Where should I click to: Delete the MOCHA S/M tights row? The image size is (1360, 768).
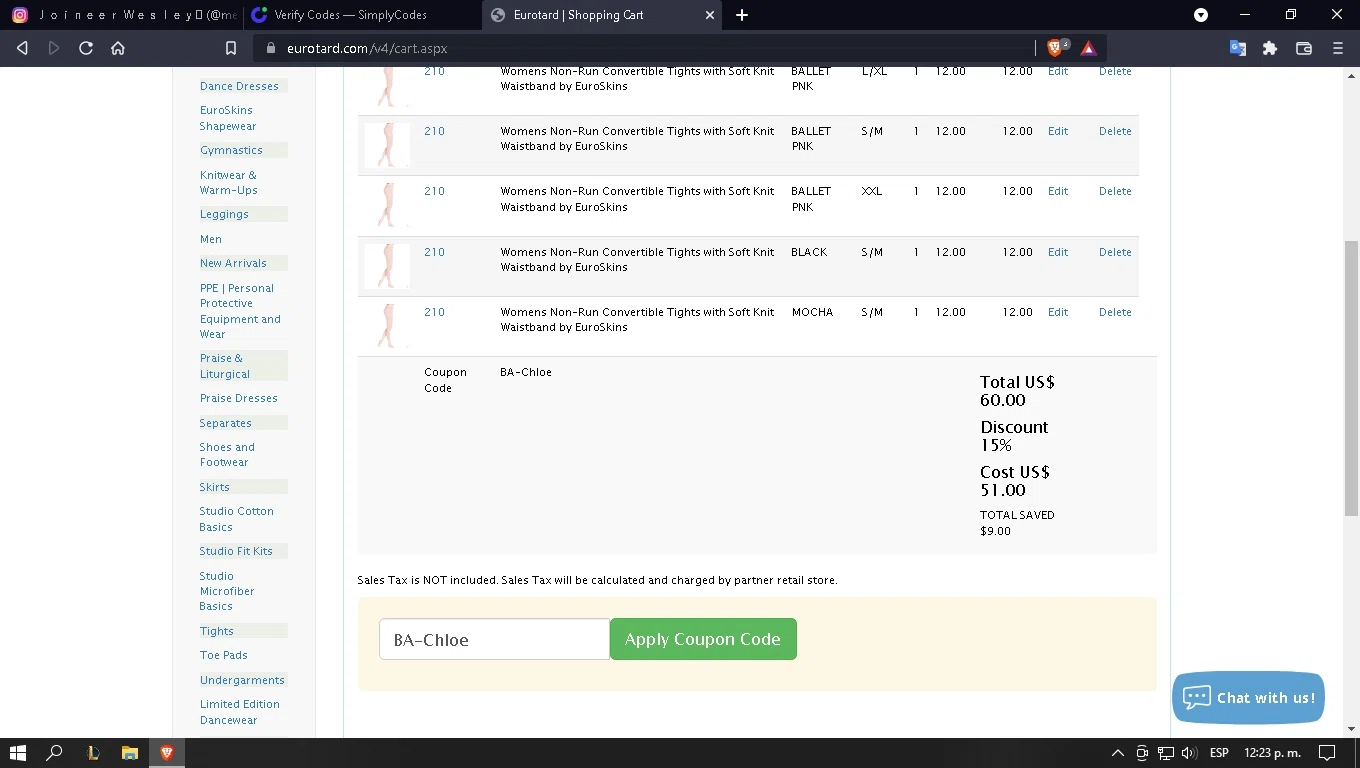coord(1115,312)
